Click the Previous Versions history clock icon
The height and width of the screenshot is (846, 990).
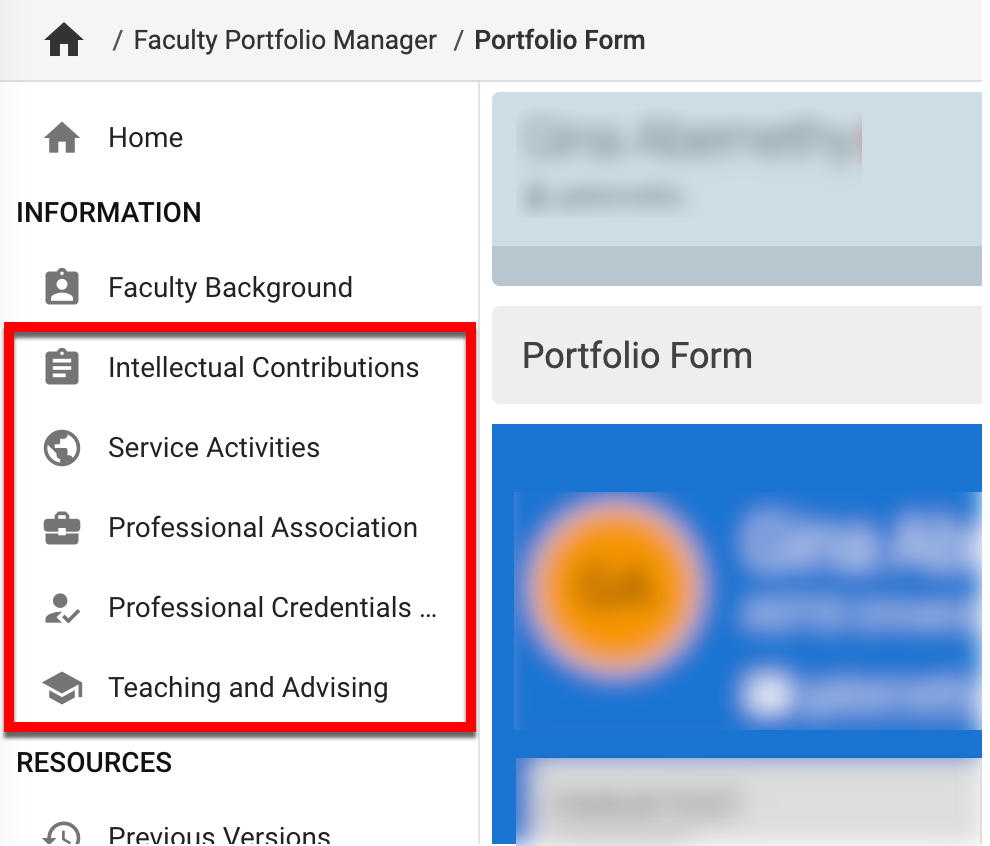point(62,834)
